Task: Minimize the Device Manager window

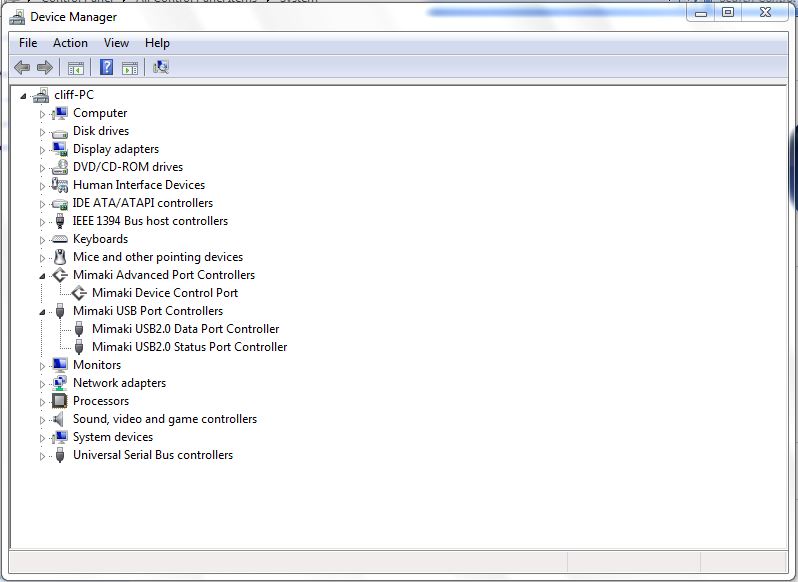Action: (701, 12)
